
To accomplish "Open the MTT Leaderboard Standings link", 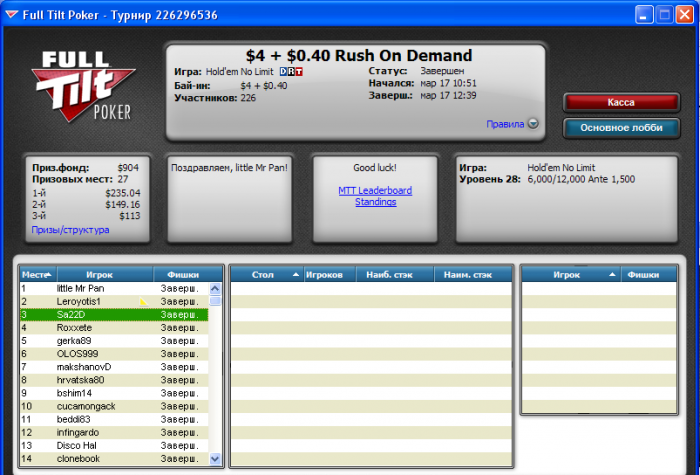I will (x=375, y=196).
